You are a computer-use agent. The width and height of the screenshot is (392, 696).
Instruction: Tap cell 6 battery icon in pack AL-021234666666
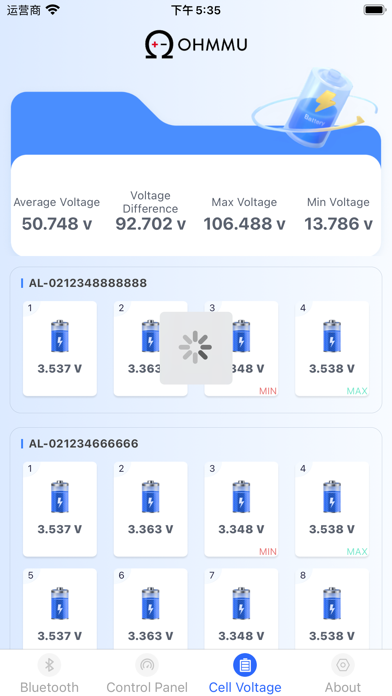[x=150, y=604]
